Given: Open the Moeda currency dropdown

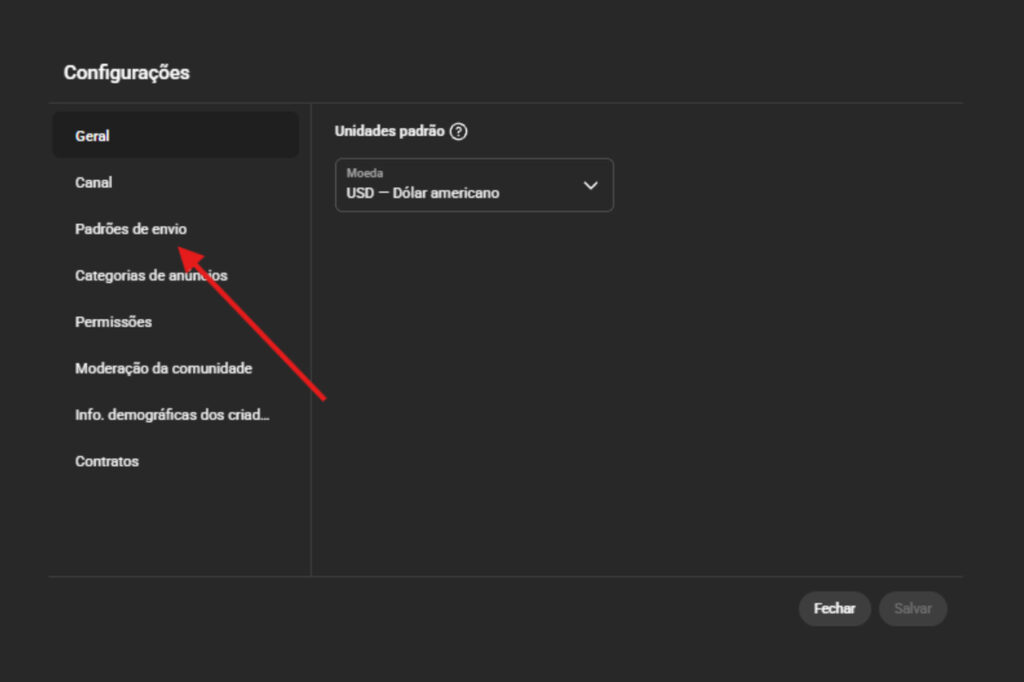Looking at the screenshot, I should pos(474,185).
